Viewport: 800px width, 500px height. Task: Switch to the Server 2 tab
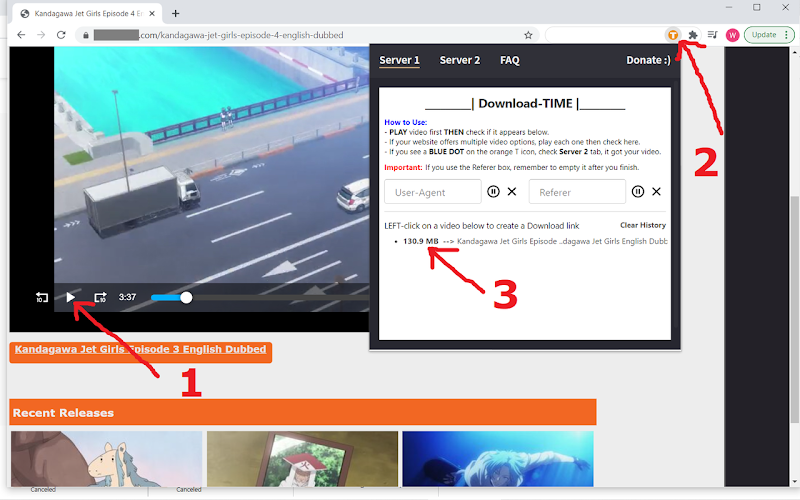(460, 60)
